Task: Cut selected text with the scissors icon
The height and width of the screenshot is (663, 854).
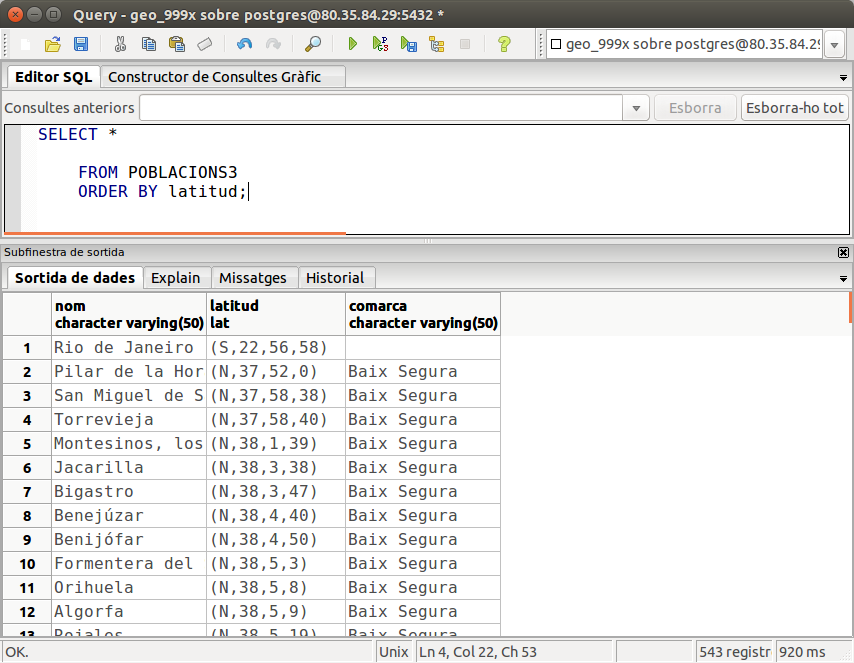Action: point(120,44)
